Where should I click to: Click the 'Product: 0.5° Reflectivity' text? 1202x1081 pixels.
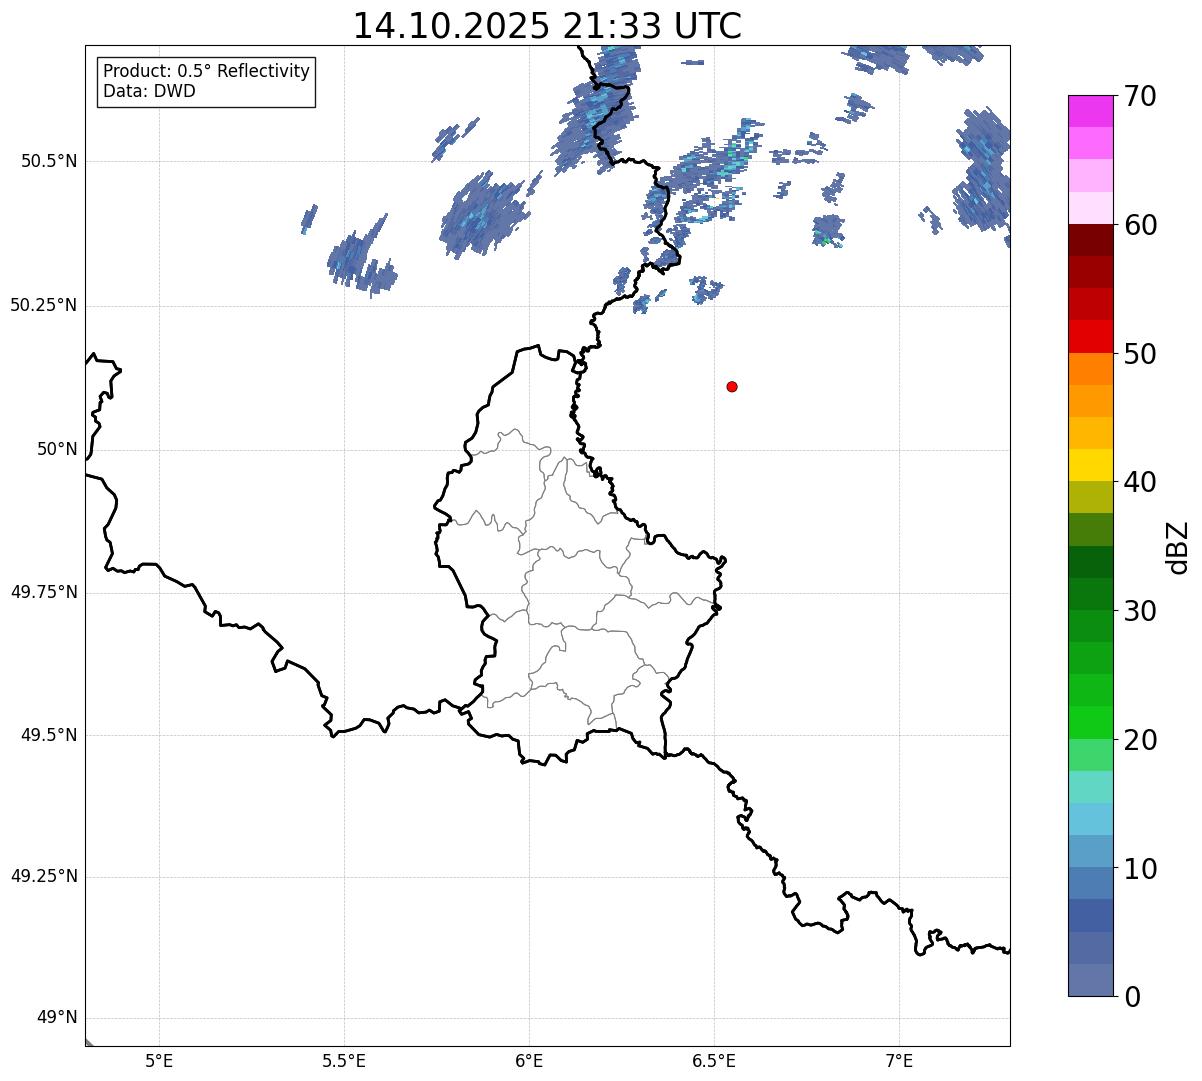[x=206, y=72]
